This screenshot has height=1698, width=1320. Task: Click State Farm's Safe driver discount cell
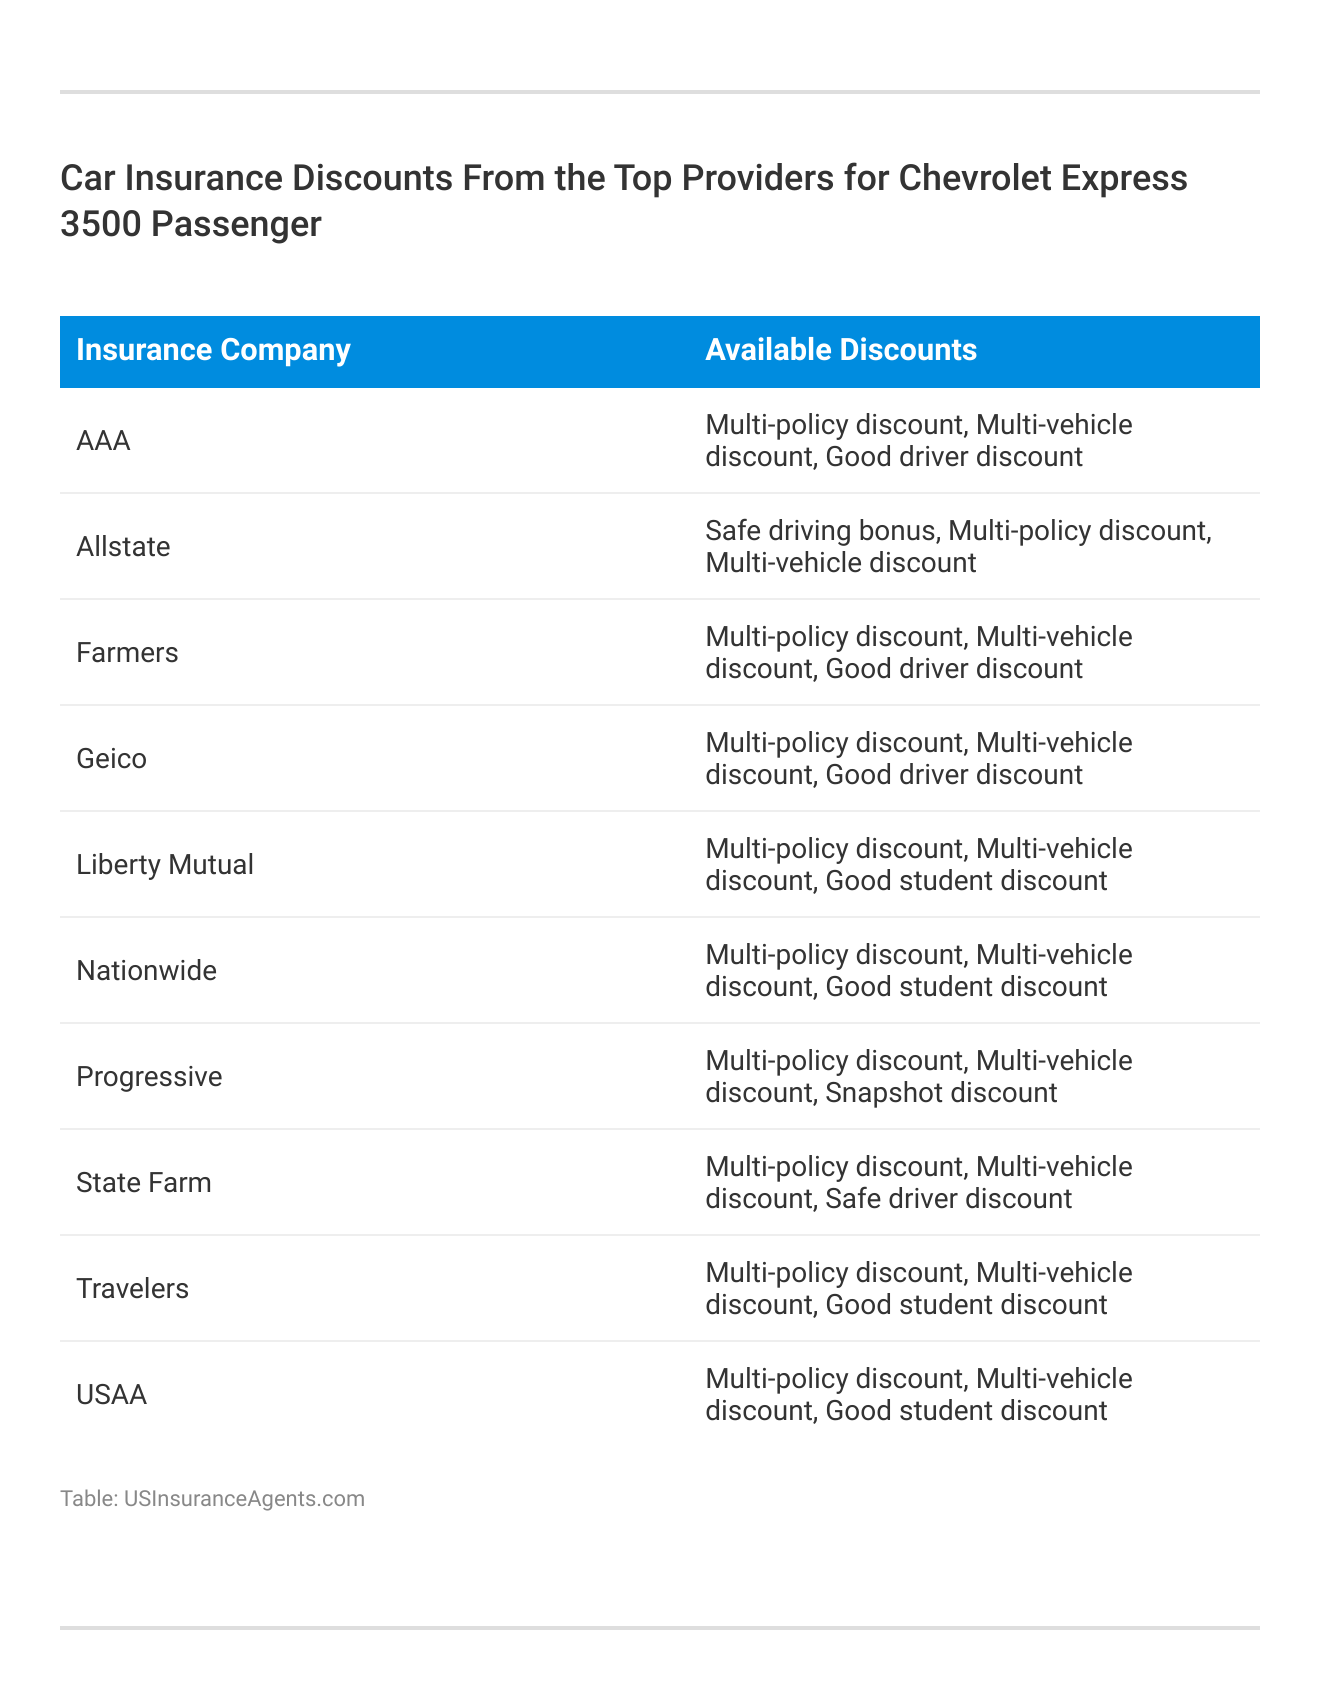point(918,1183)
